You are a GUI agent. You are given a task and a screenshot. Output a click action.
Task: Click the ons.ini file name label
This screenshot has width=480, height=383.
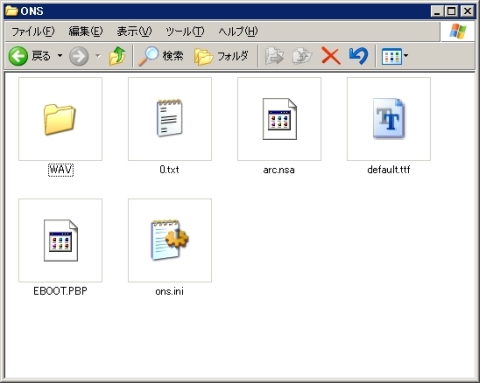click(169, 291)
